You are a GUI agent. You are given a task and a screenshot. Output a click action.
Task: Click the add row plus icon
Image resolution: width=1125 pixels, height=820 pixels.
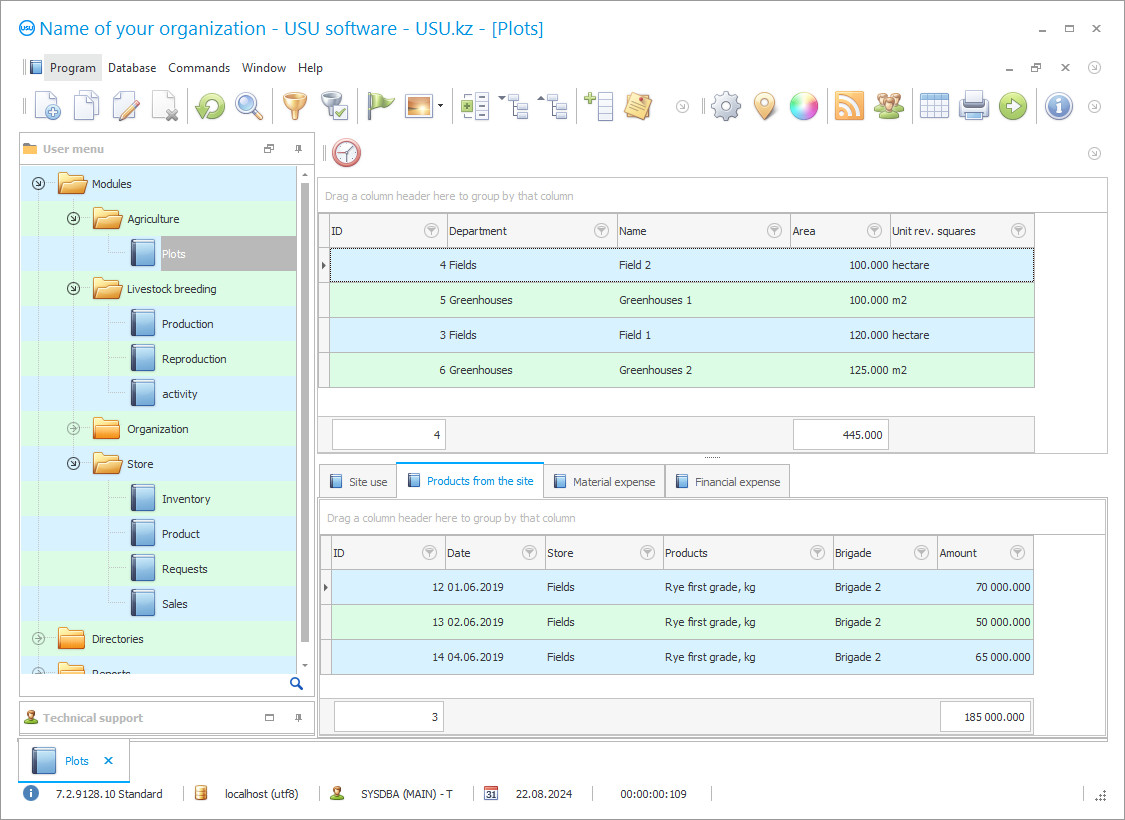click(598, 106)
